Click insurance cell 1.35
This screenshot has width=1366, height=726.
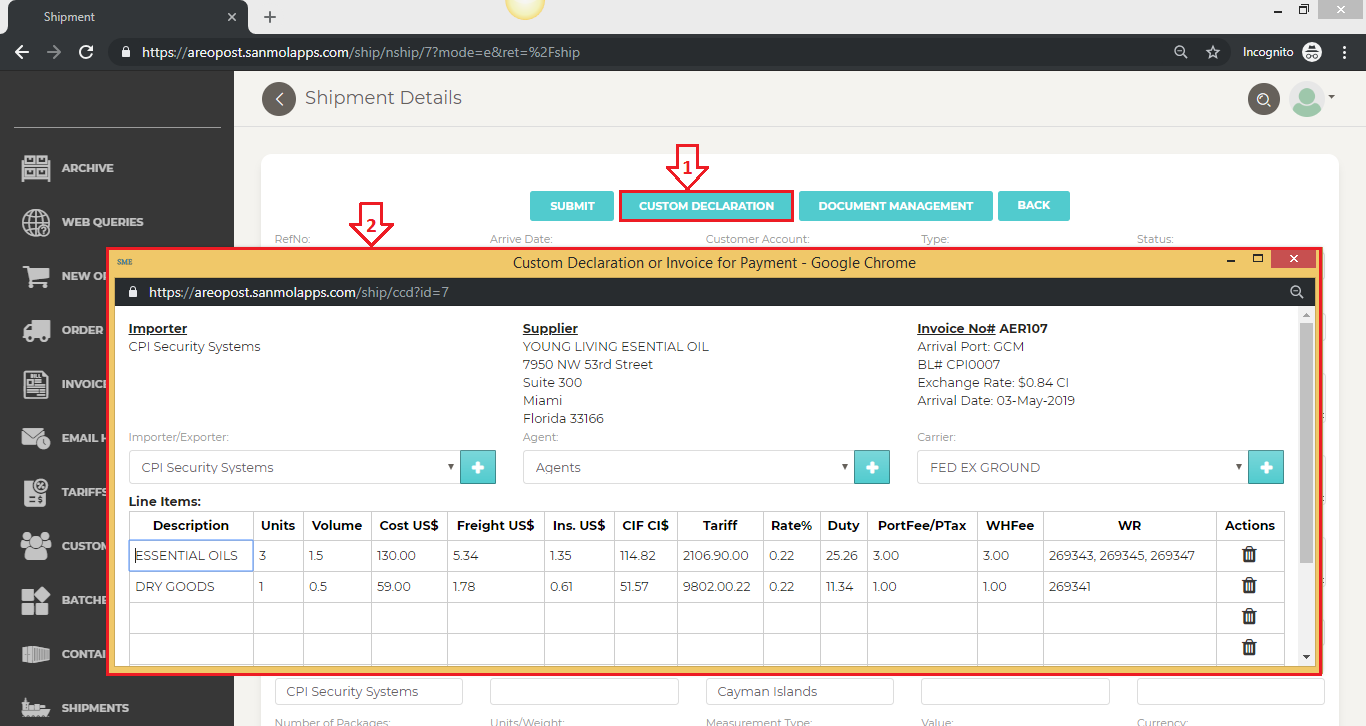579,555
